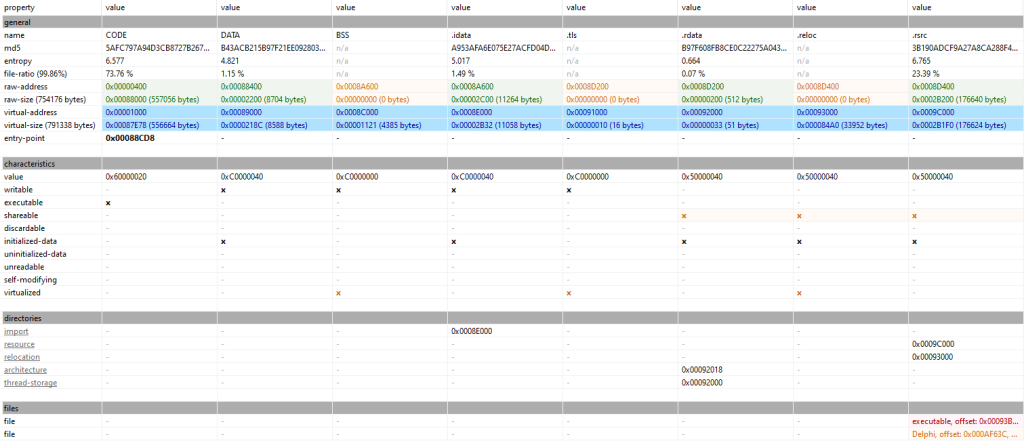Collapse the characteristics group header
Screen dimensions: 1024x441
coord(28,163)
